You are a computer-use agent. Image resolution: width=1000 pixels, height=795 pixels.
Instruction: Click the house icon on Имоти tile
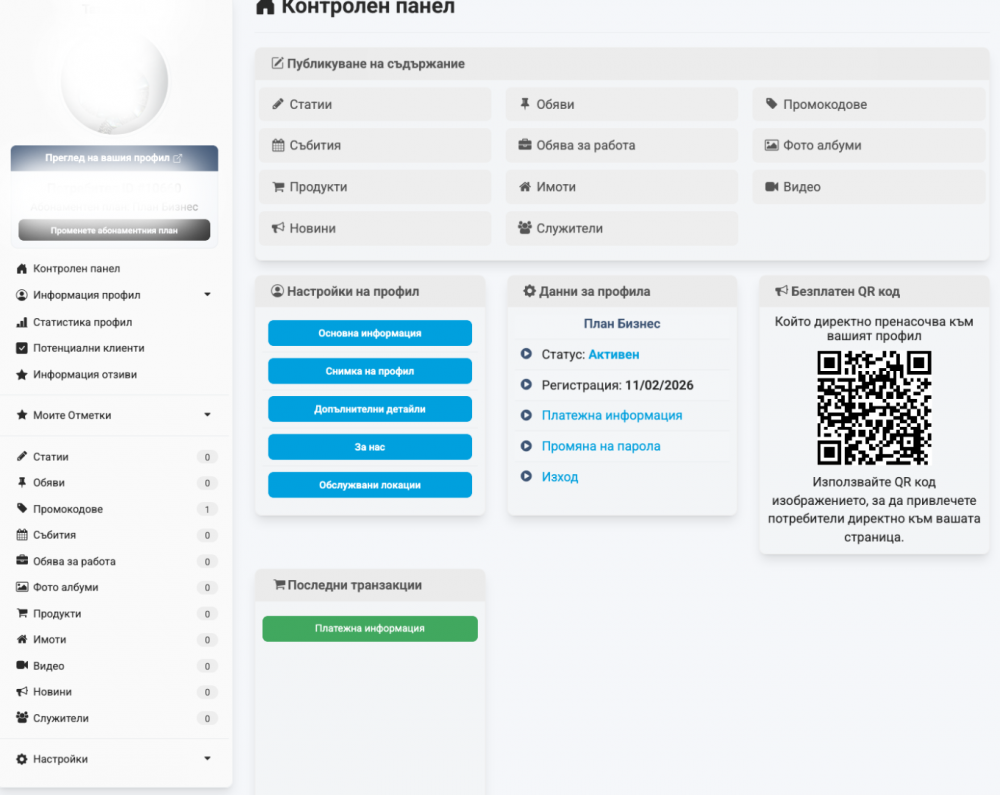tap(525, 187)
